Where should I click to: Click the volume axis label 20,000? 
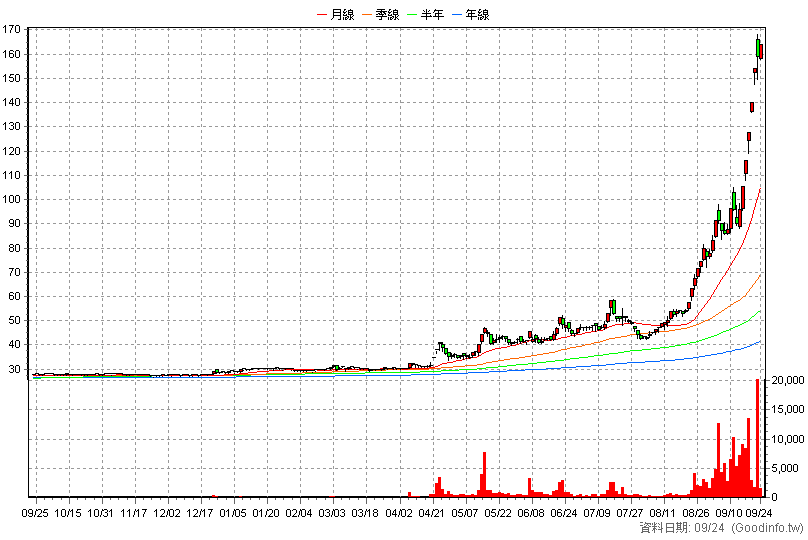[787, 380]
